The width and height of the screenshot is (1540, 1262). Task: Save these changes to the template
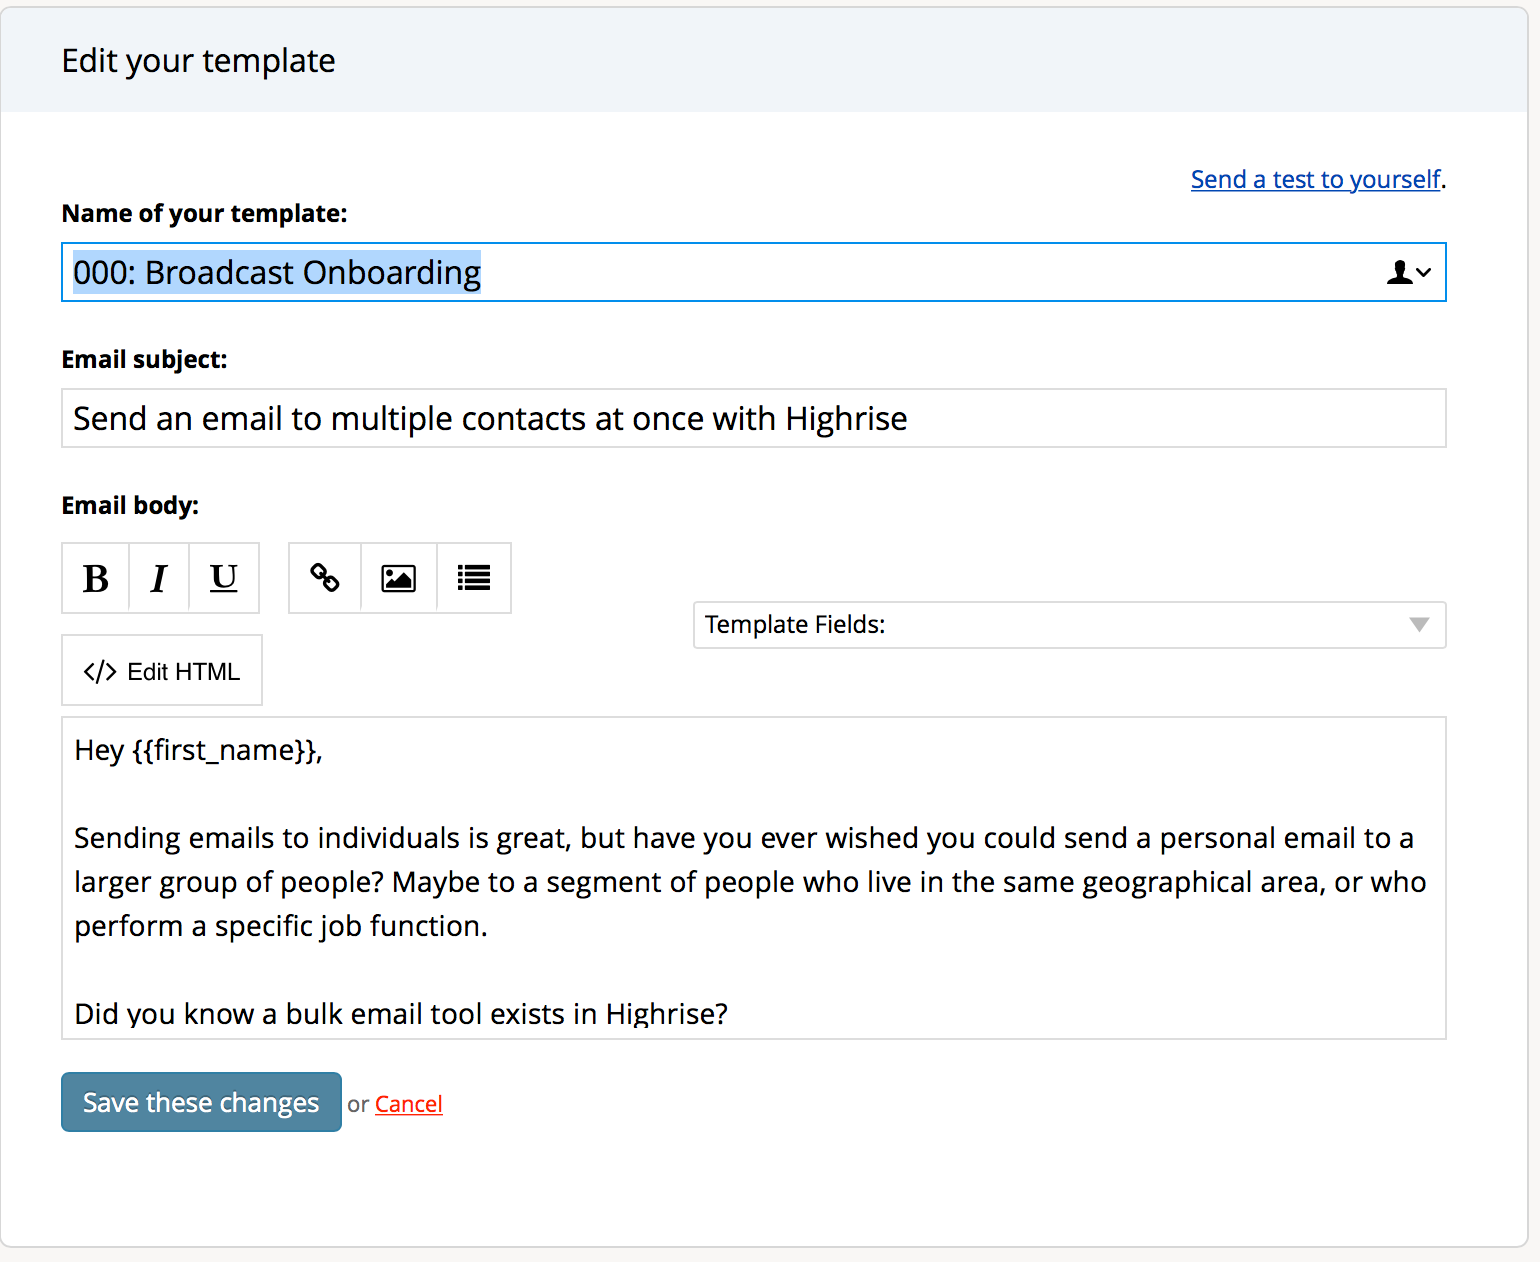201,1102
